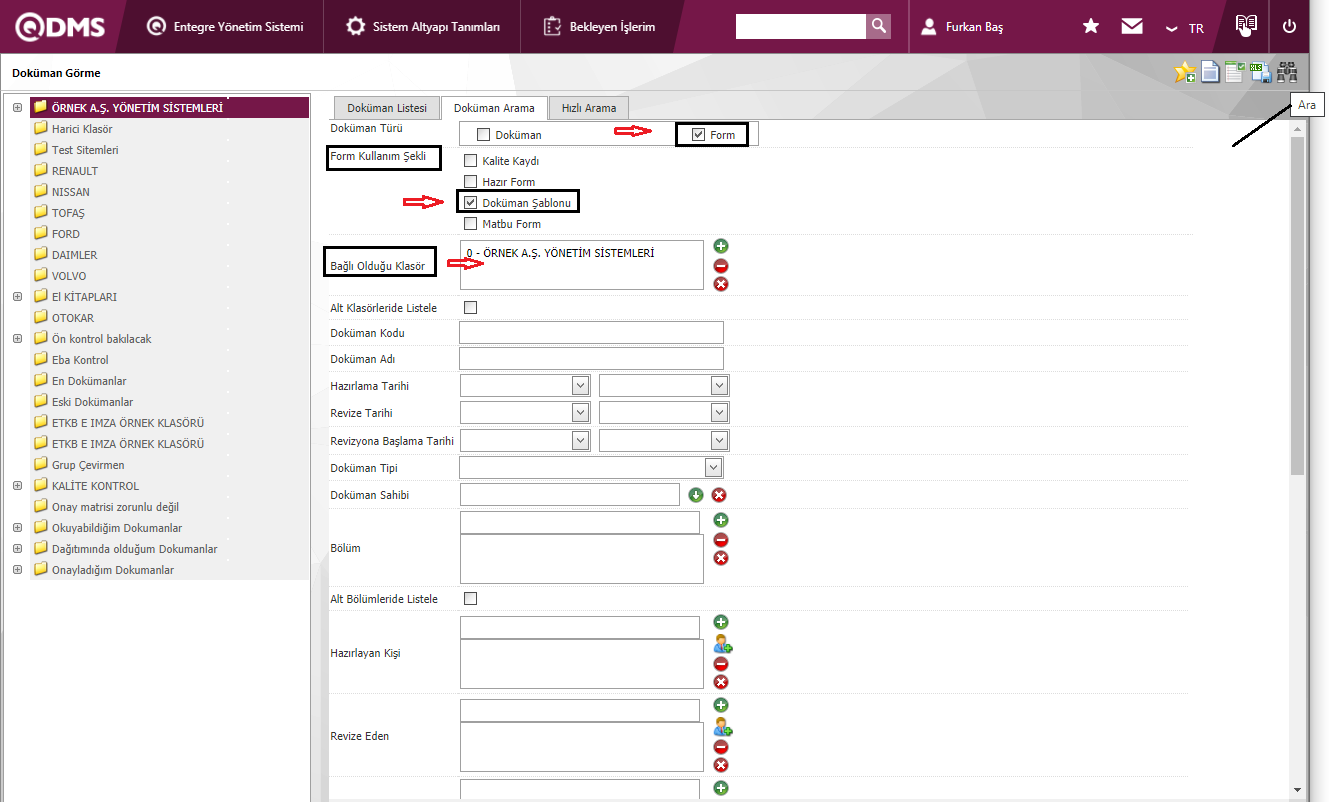1329x802 pixels.
Task: Remove Revize Eden with red minus icon
Action: [x=721, y=747]
